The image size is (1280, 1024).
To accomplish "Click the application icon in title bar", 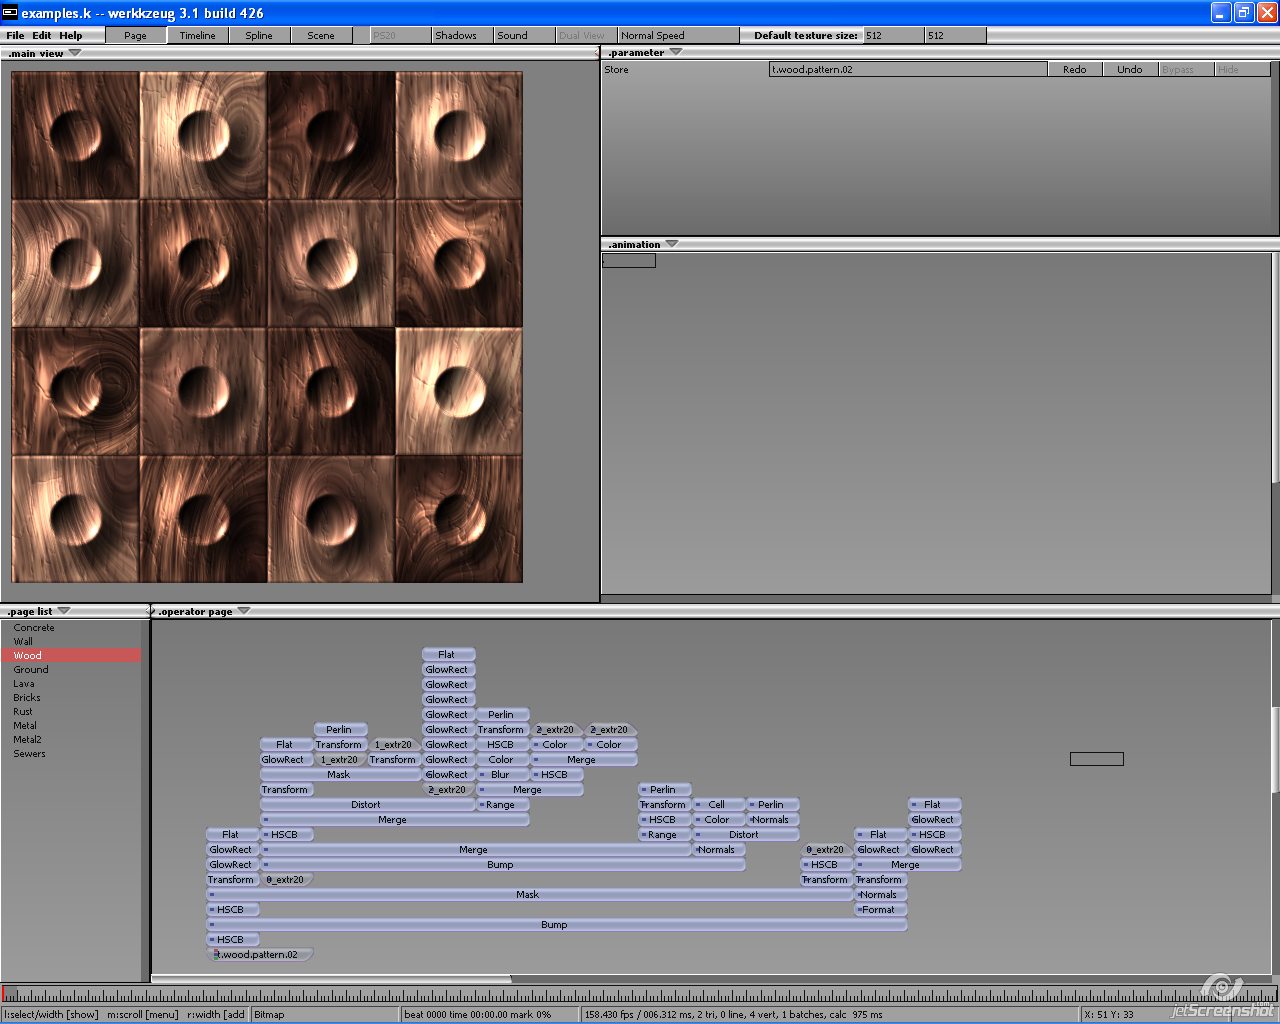I will coord(11,13).
